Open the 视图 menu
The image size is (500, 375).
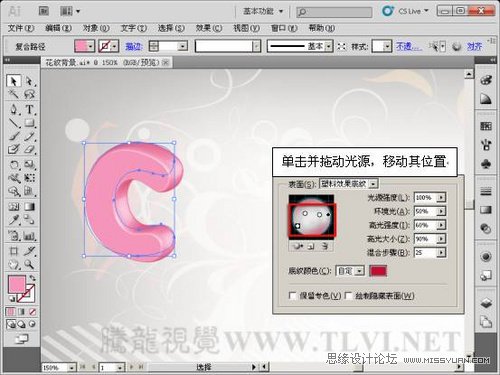click(x=246, y=28)
